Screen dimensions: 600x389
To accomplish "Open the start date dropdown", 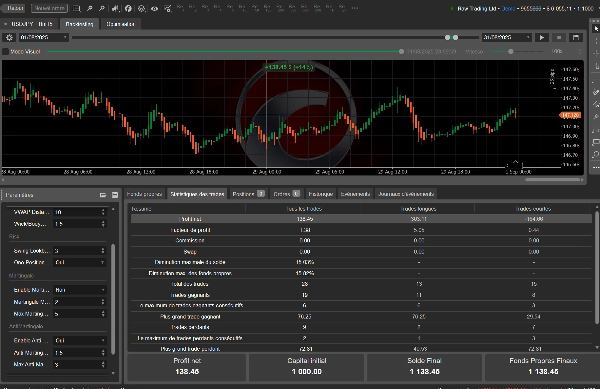I will point(44,37).
